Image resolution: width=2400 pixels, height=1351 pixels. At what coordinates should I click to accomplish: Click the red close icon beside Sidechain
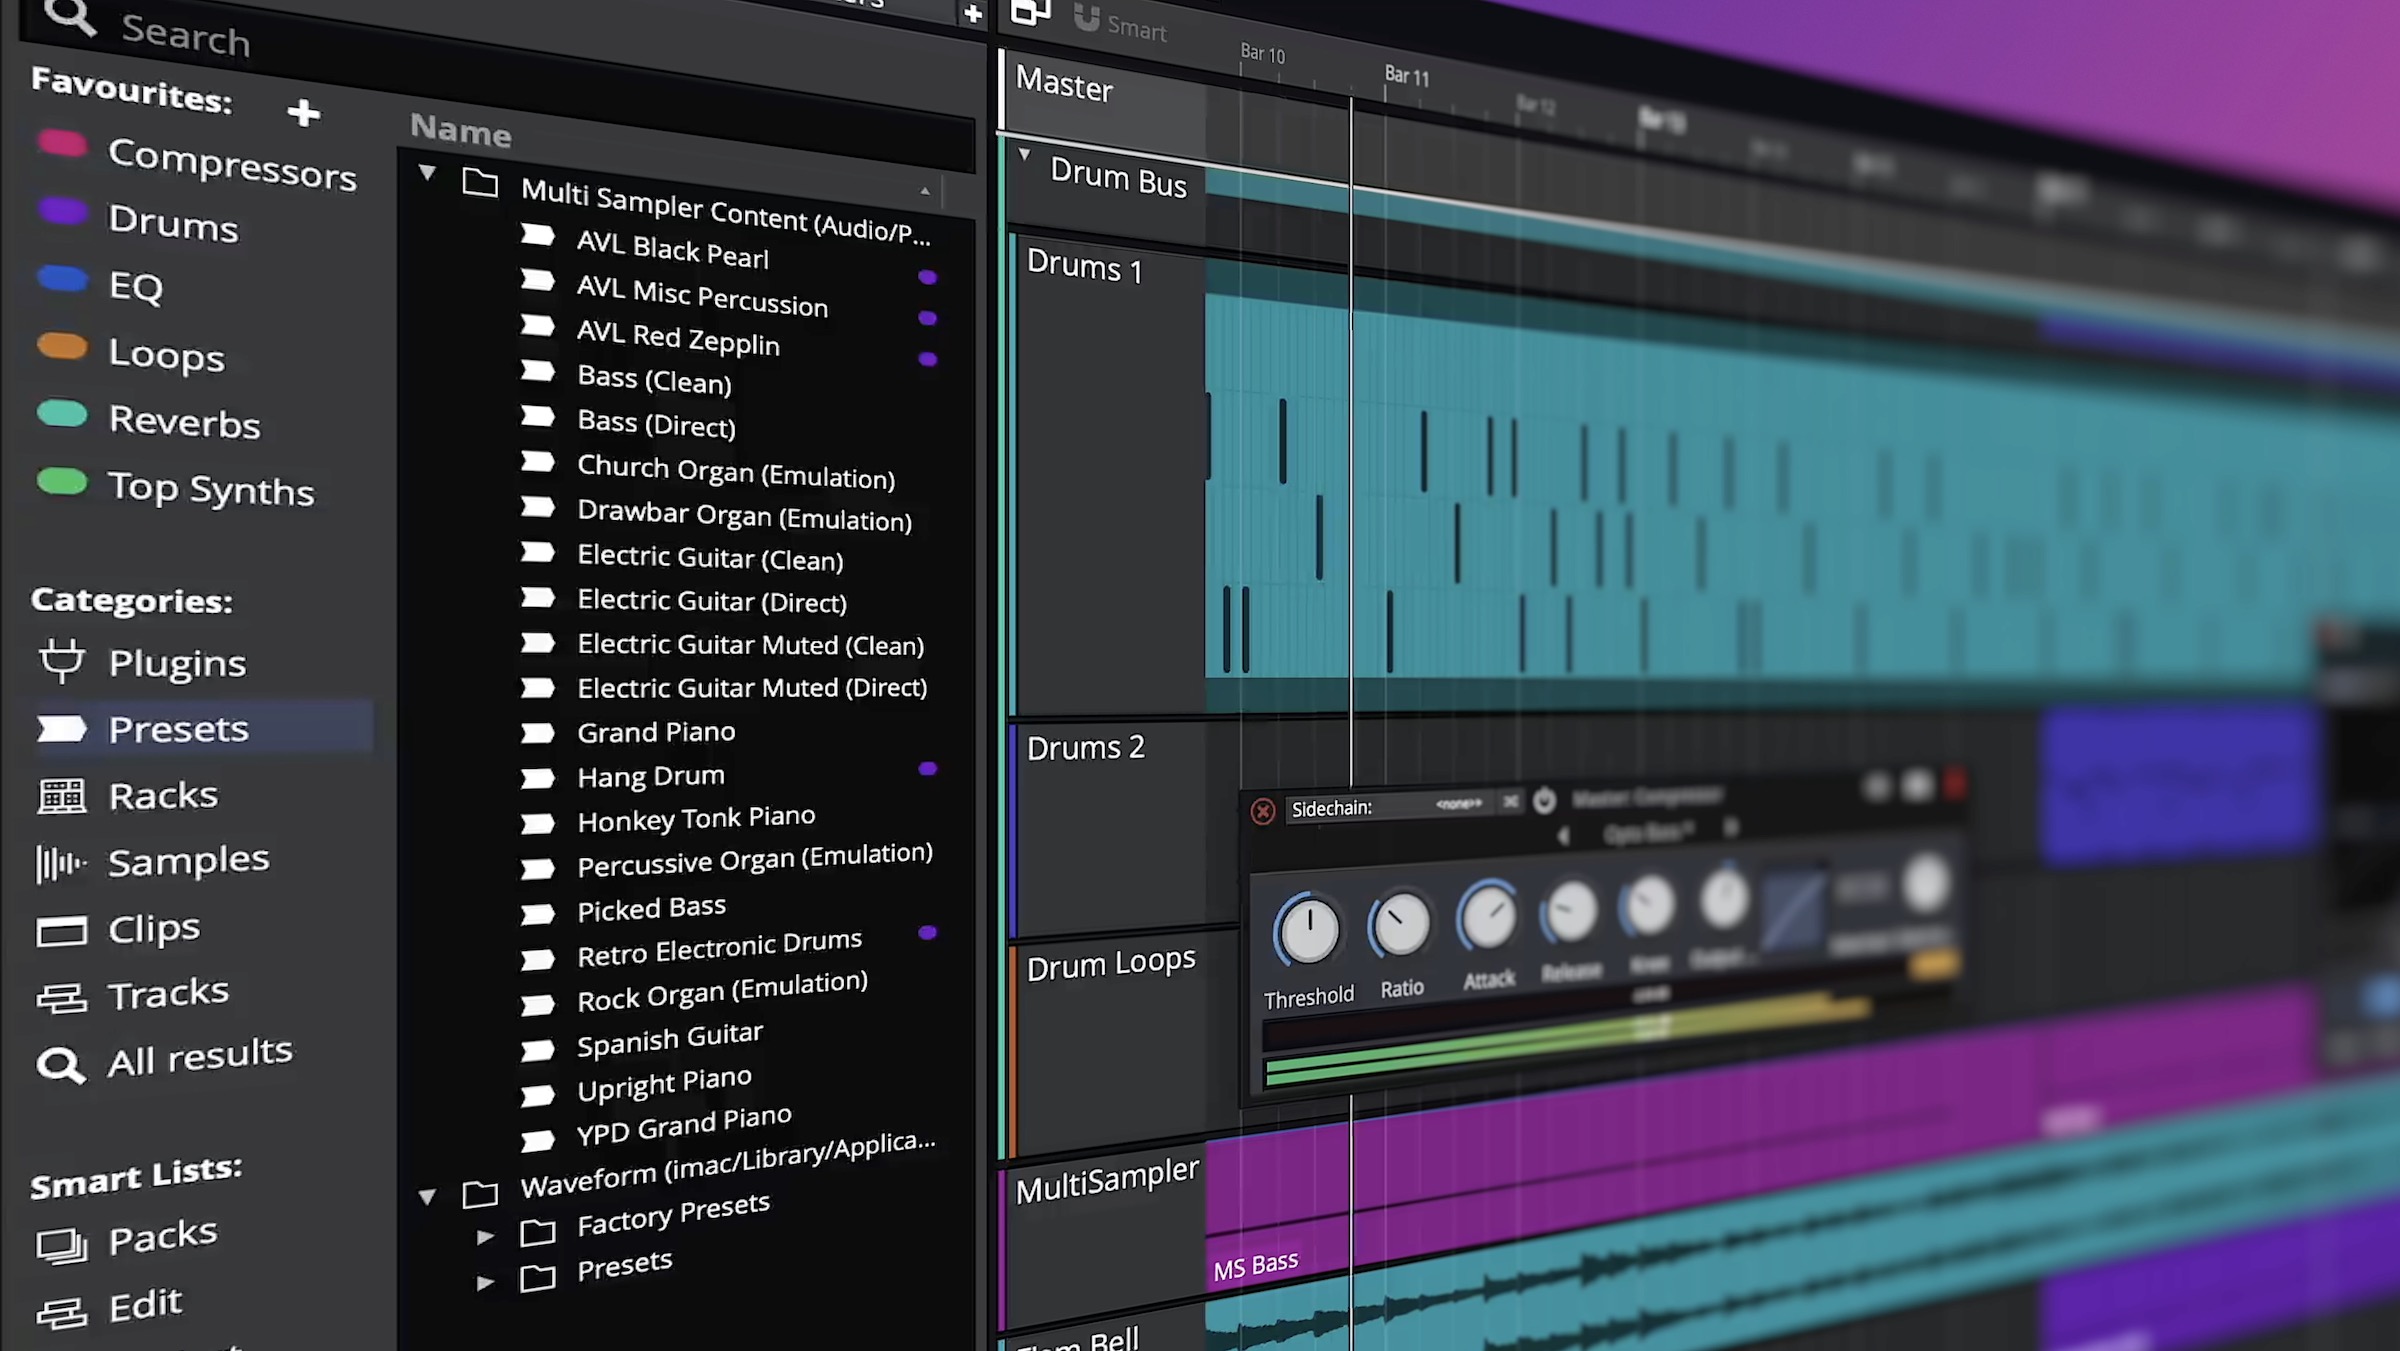[1262, 811]
